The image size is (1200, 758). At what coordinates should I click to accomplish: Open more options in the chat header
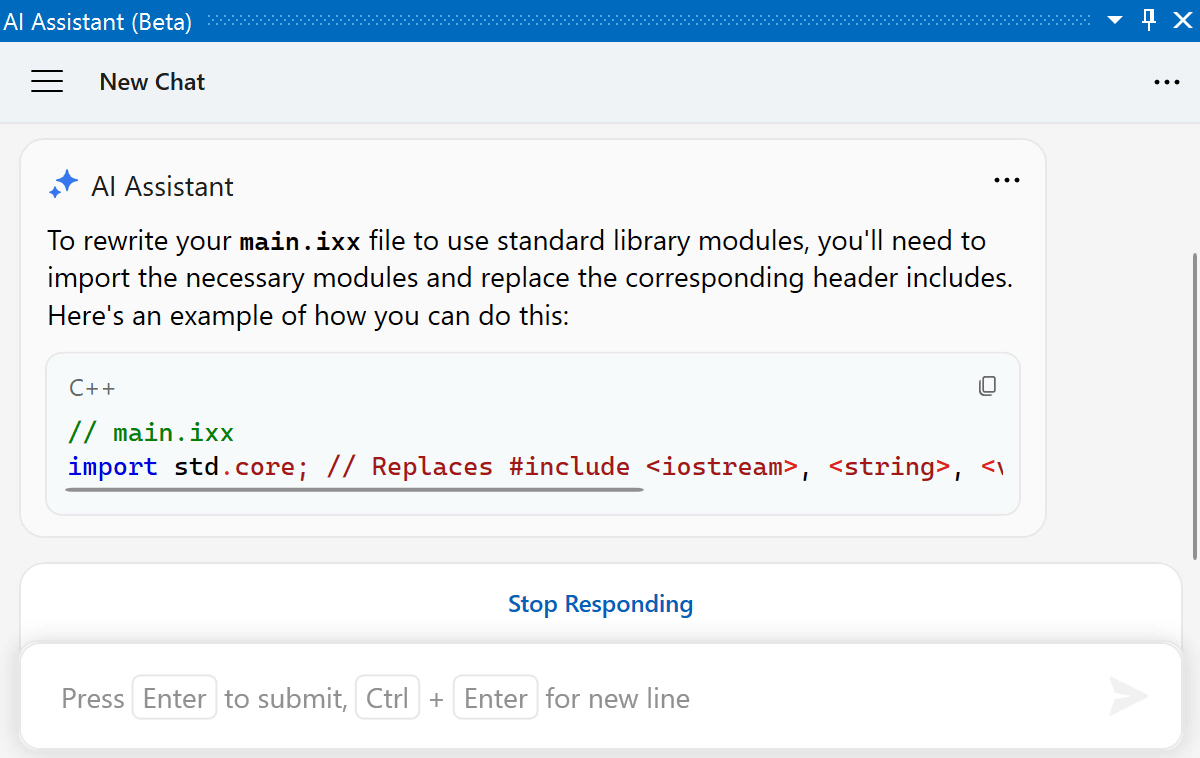tap(1166, 83)
